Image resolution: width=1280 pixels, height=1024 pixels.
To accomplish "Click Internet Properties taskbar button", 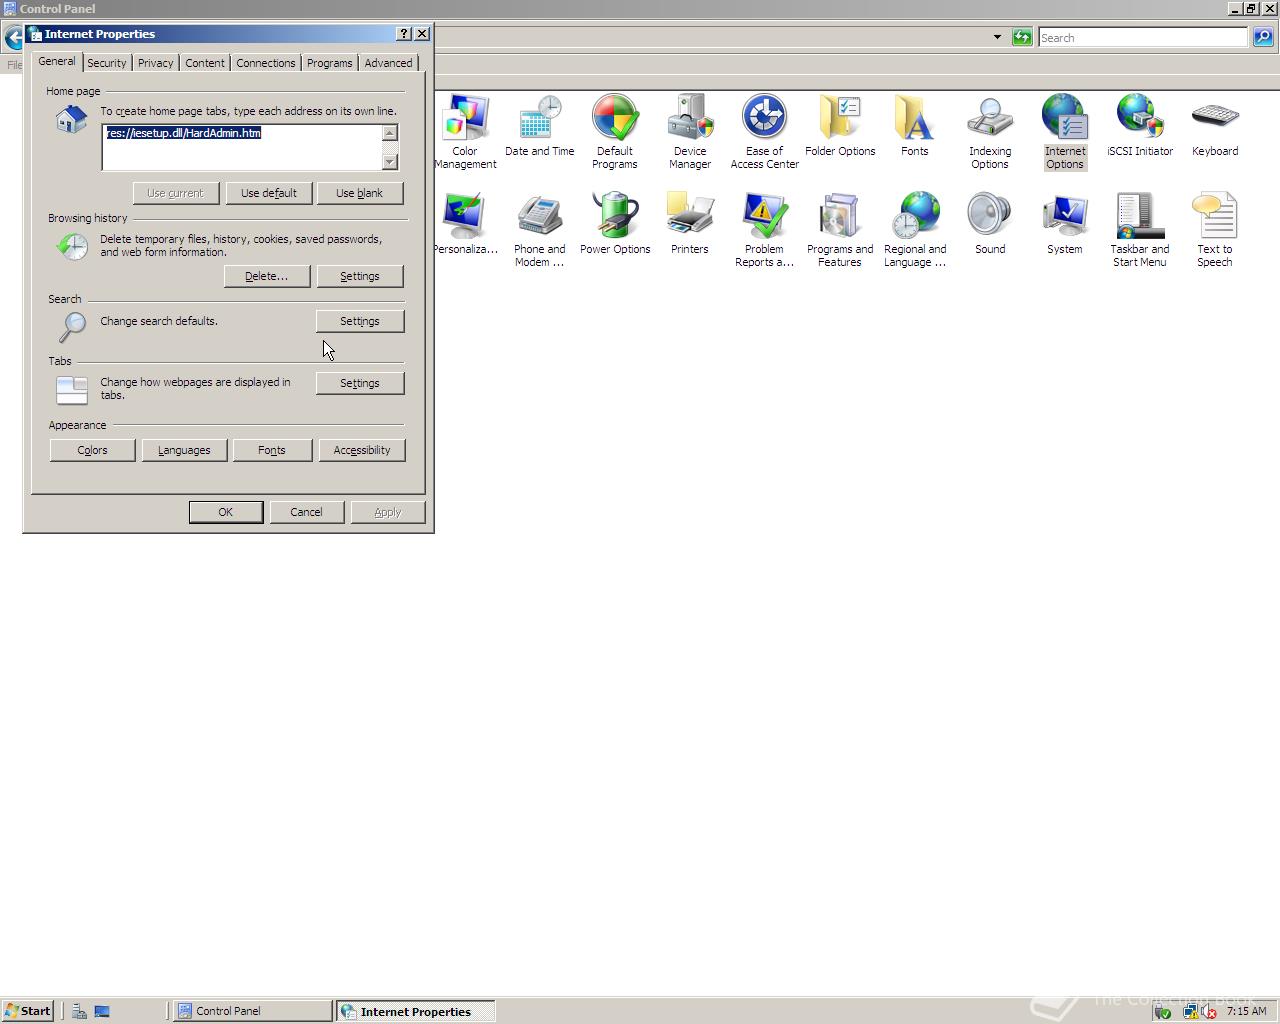I will click(x=416, y=1011).
